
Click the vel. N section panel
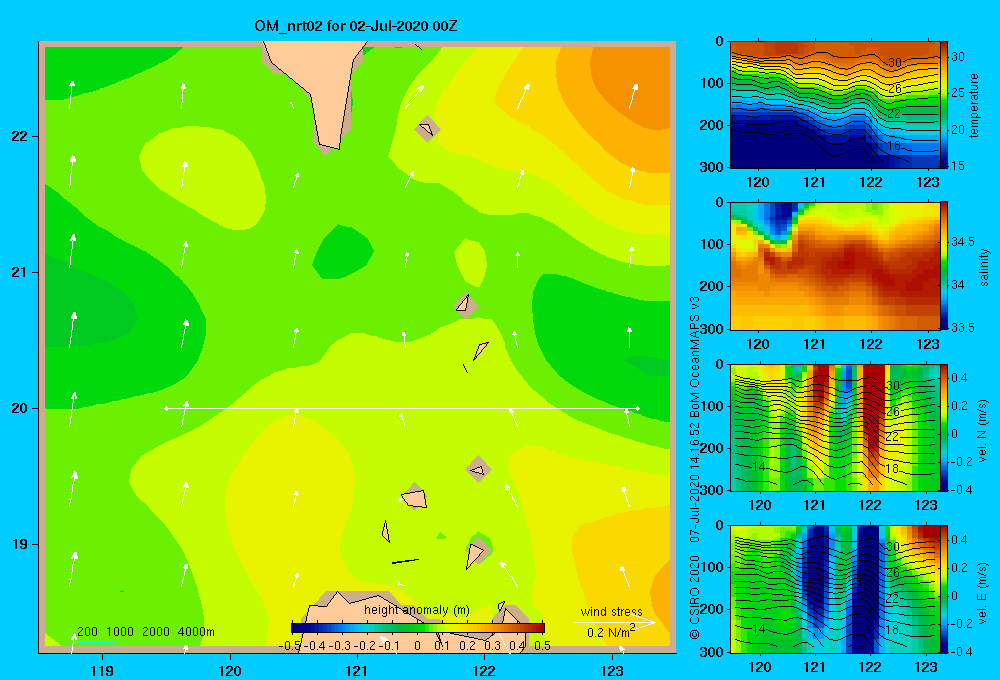(835, 427)
